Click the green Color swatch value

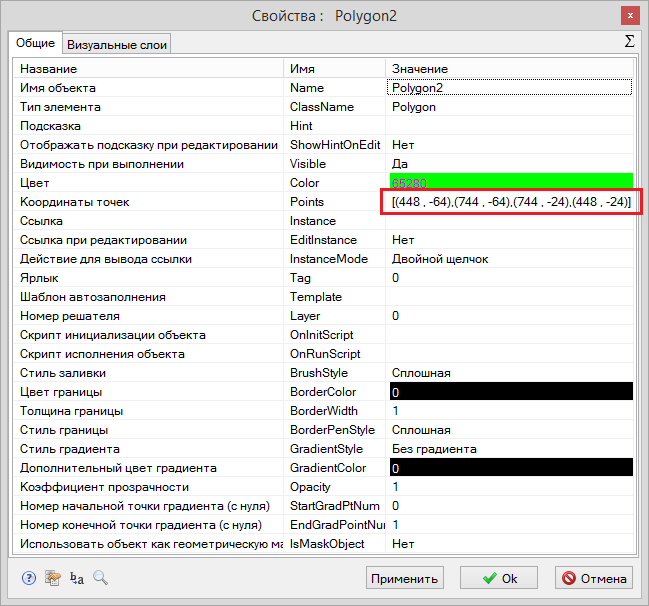coord(509,183)
